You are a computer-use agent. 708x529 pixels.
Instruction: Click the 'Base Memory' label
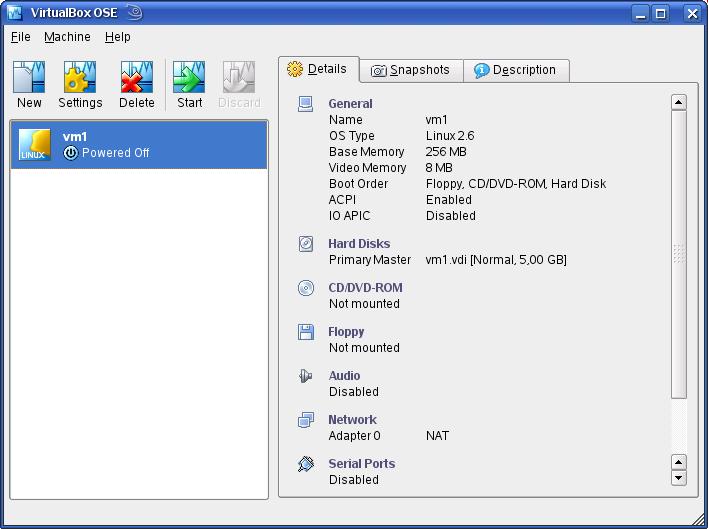367,152
